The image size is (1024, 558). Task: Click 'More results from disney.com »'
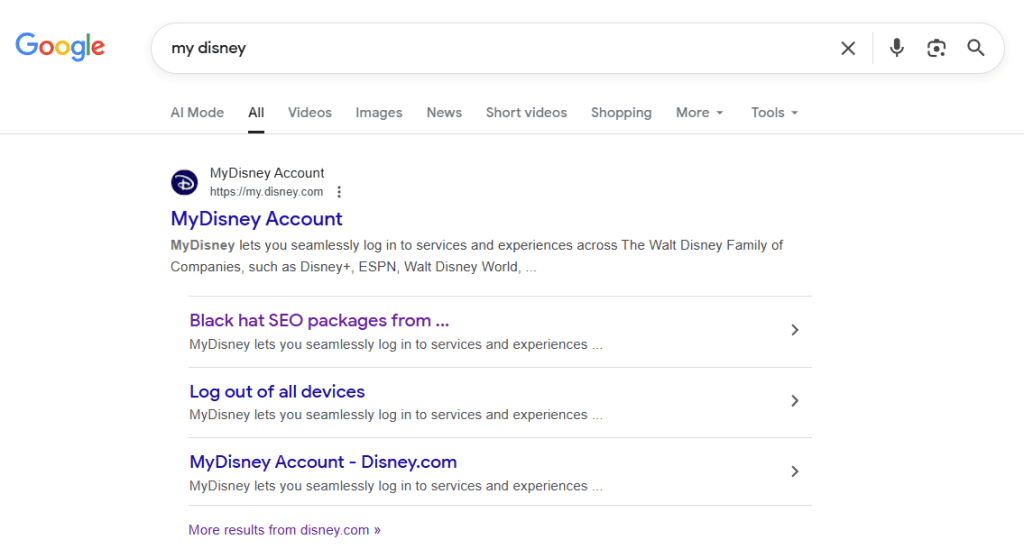coord(285,530)
